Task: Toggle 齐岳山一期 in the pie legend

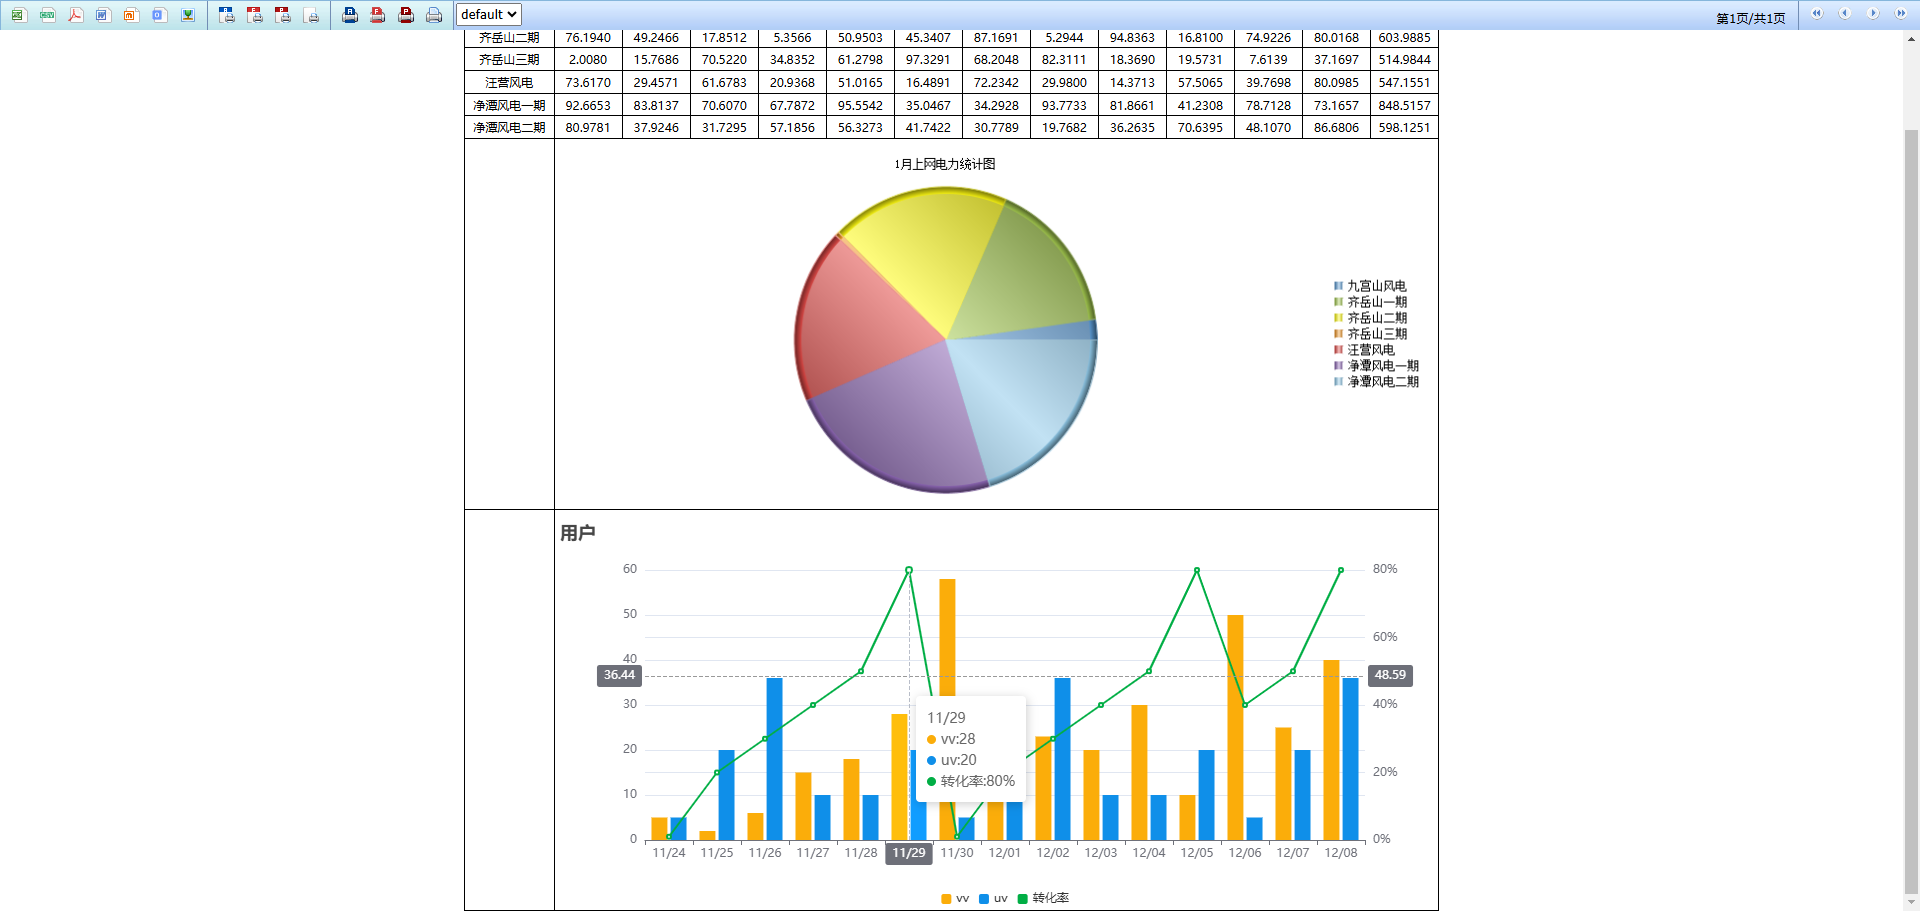Action: (1370, 302)
